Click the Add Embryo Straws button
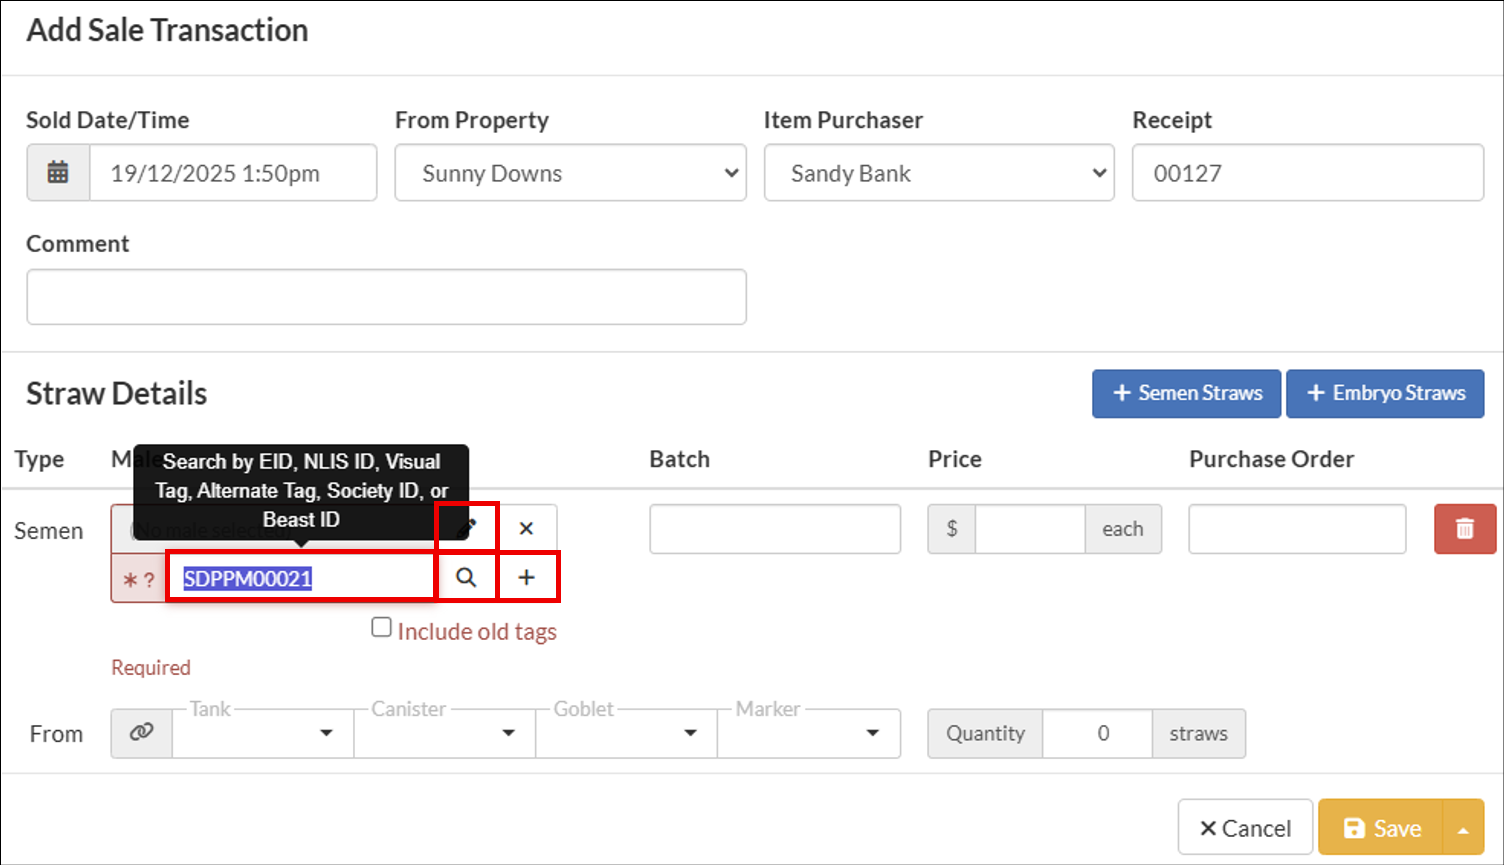The image size is (1504, 865). point(1385,393)
